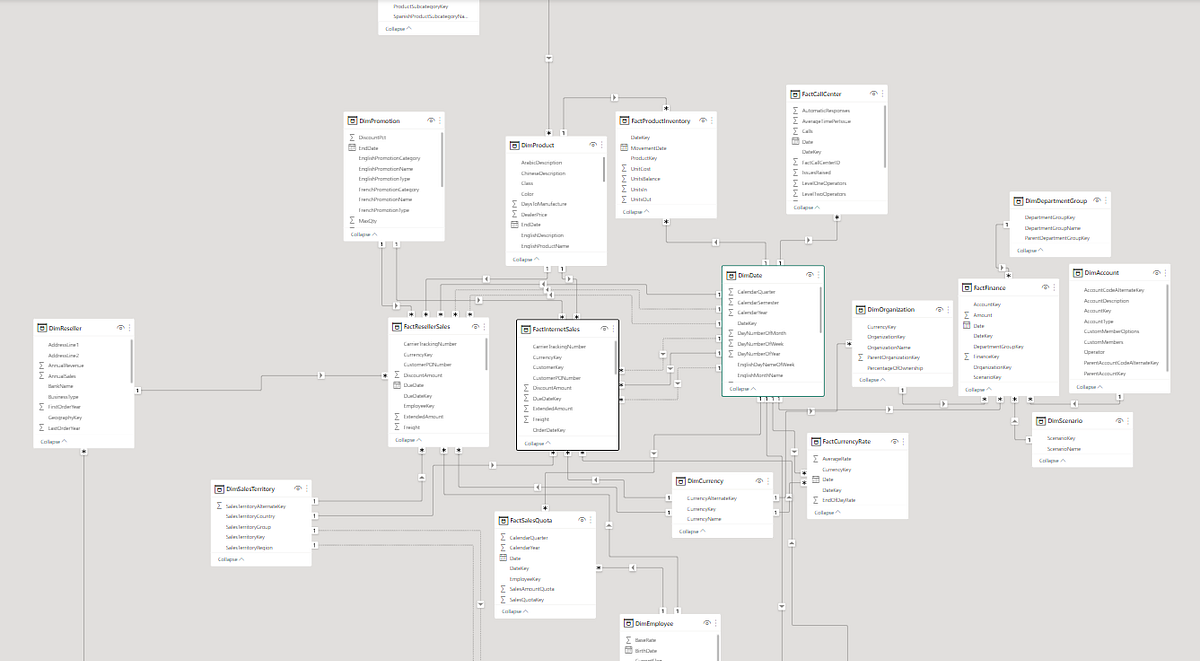Click the Collapse link on FactCurrencyRate

point(823,512)
